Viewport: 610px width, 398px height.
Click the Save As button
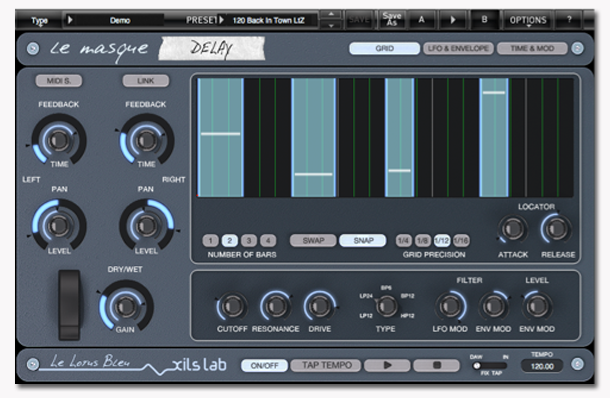point(391,20)
